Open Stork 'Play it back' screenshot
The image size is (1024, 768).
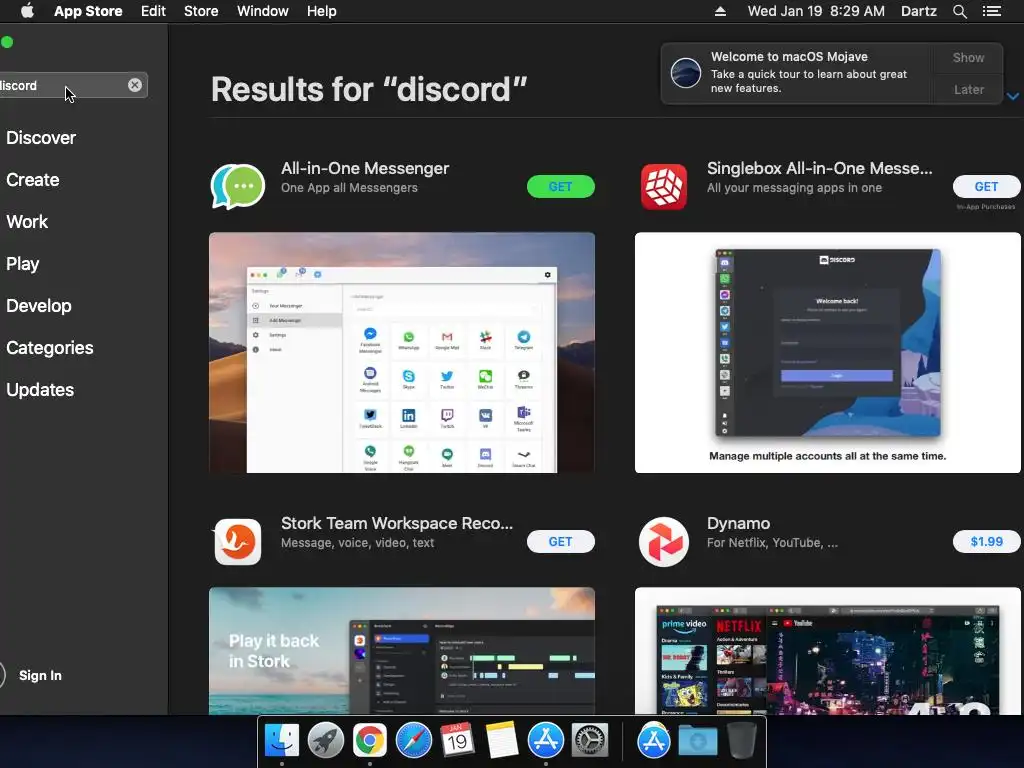coord(402,650)
